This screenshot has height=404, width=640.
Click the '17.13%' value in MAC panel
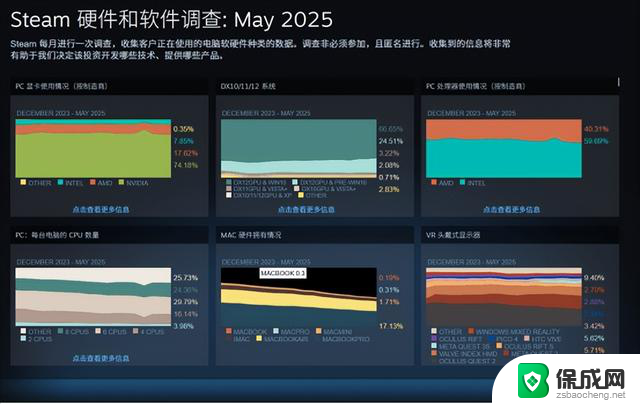(x=391, y=326)
